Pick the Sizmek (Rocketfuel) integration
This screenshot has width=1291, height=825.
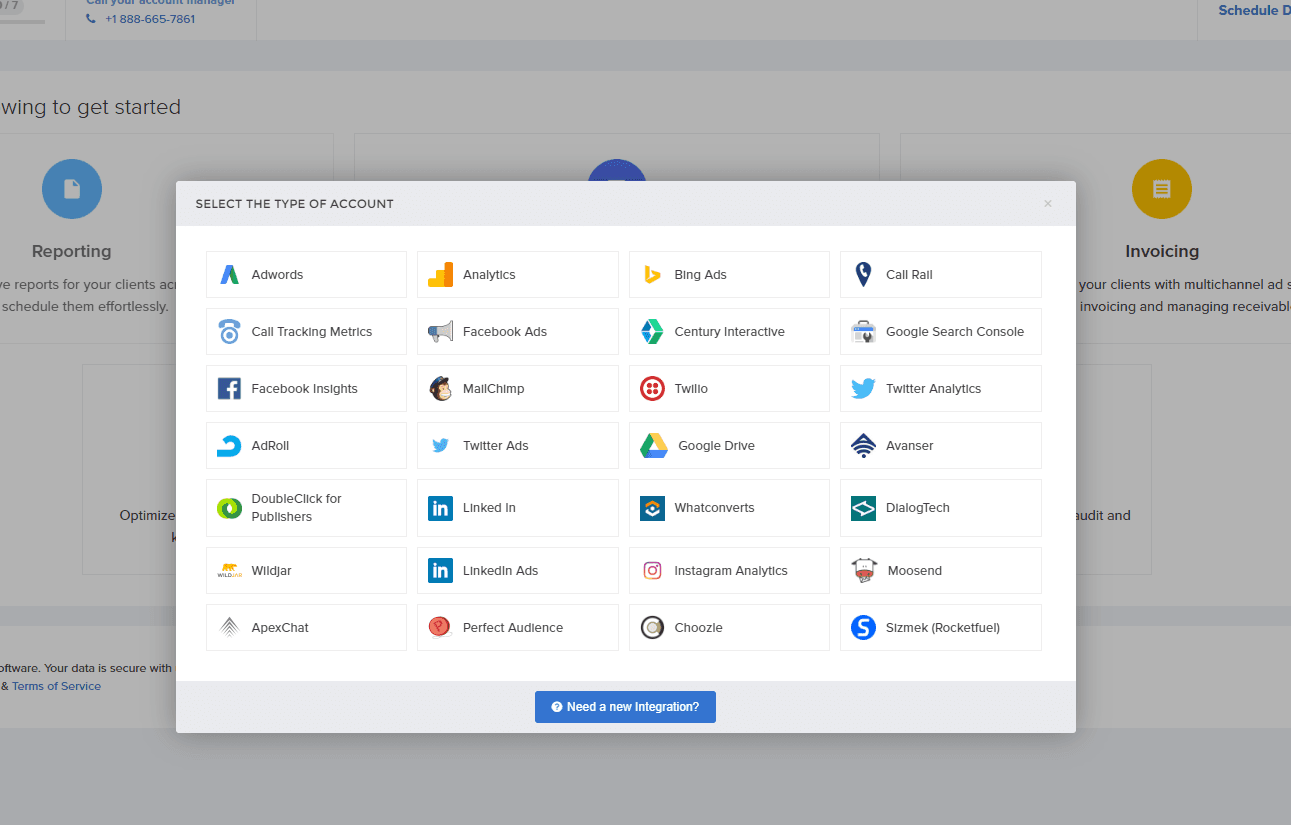click(941, 628)
